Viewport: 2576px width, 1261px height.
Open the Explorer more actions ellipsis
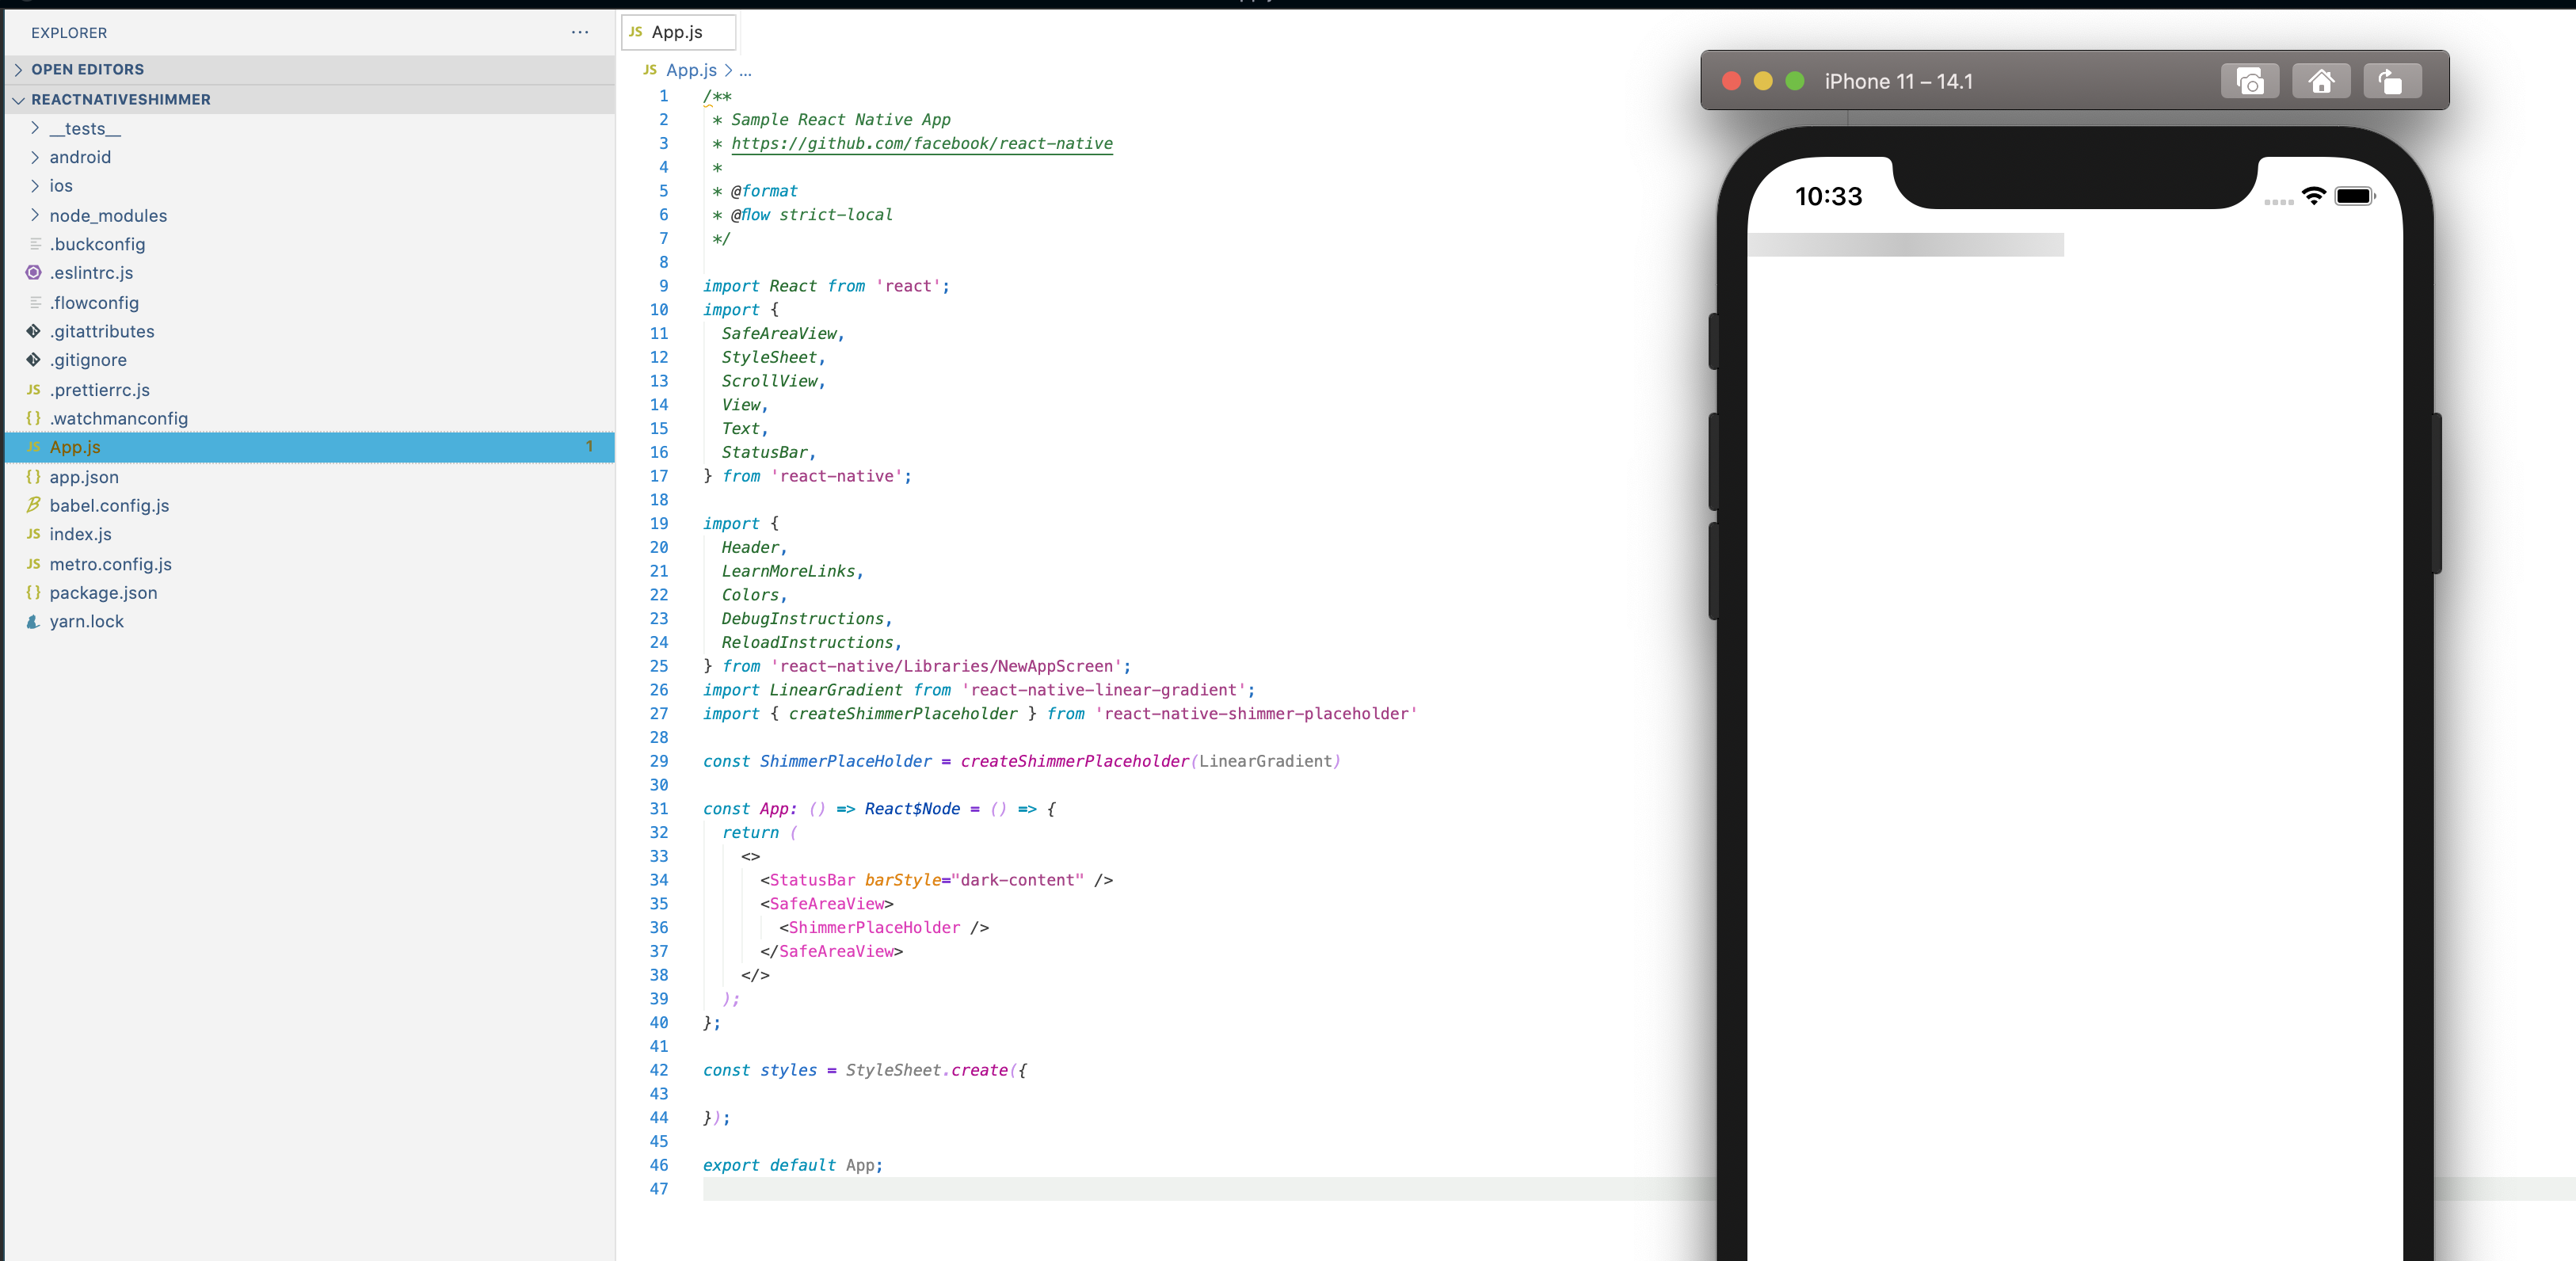coord(579,32)
